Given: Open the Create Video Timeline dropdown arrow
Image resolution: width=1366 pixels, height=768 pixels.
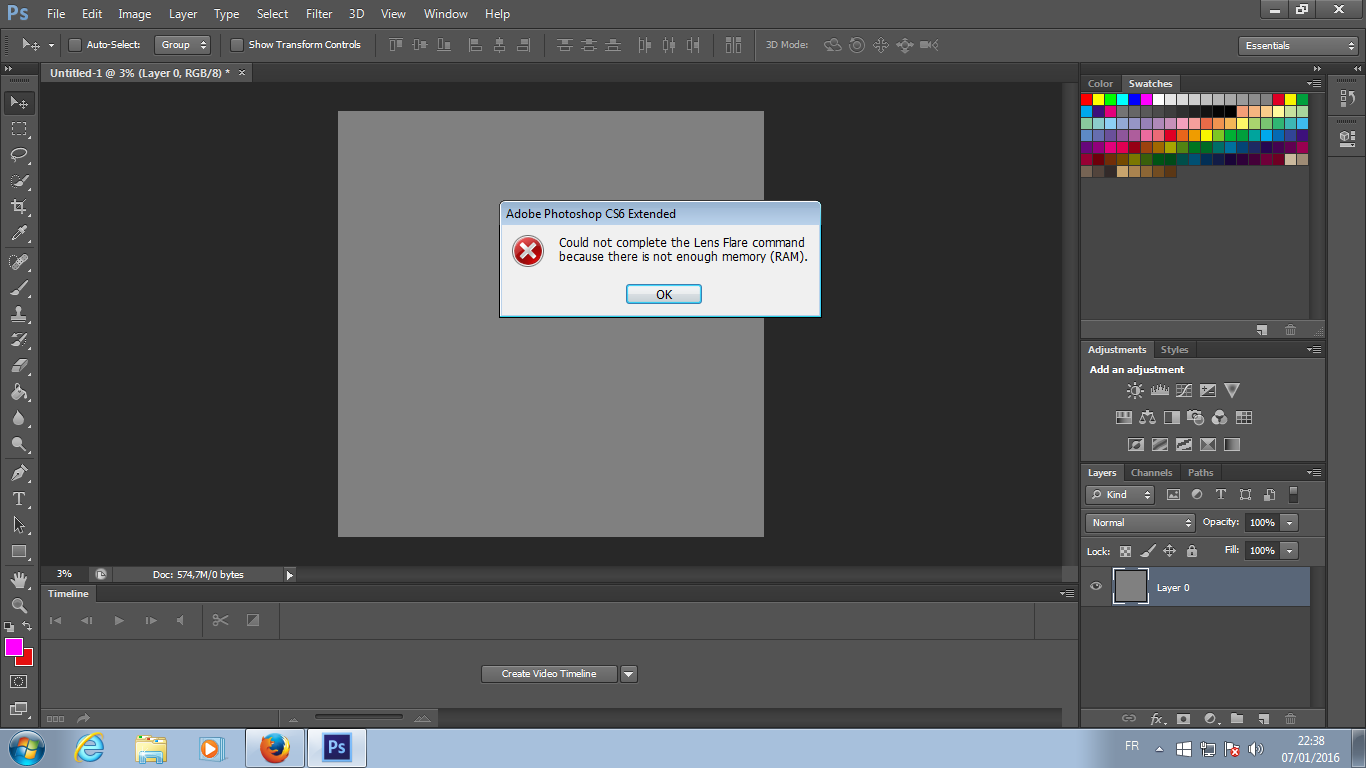Looking at the screenshot, I should pos(629,674).
